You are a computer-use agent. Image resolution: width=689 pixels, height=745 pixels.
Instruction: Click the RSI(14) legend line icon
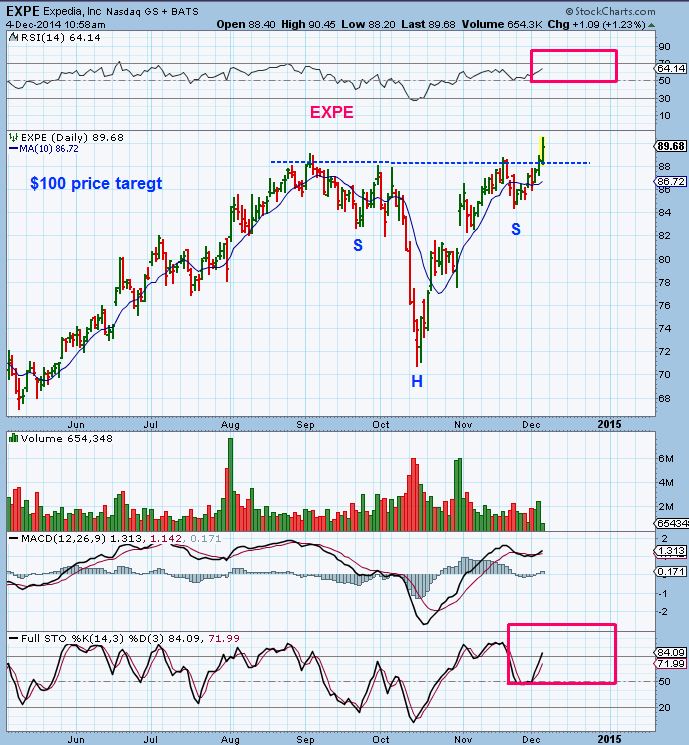click(x=14, y=38)
